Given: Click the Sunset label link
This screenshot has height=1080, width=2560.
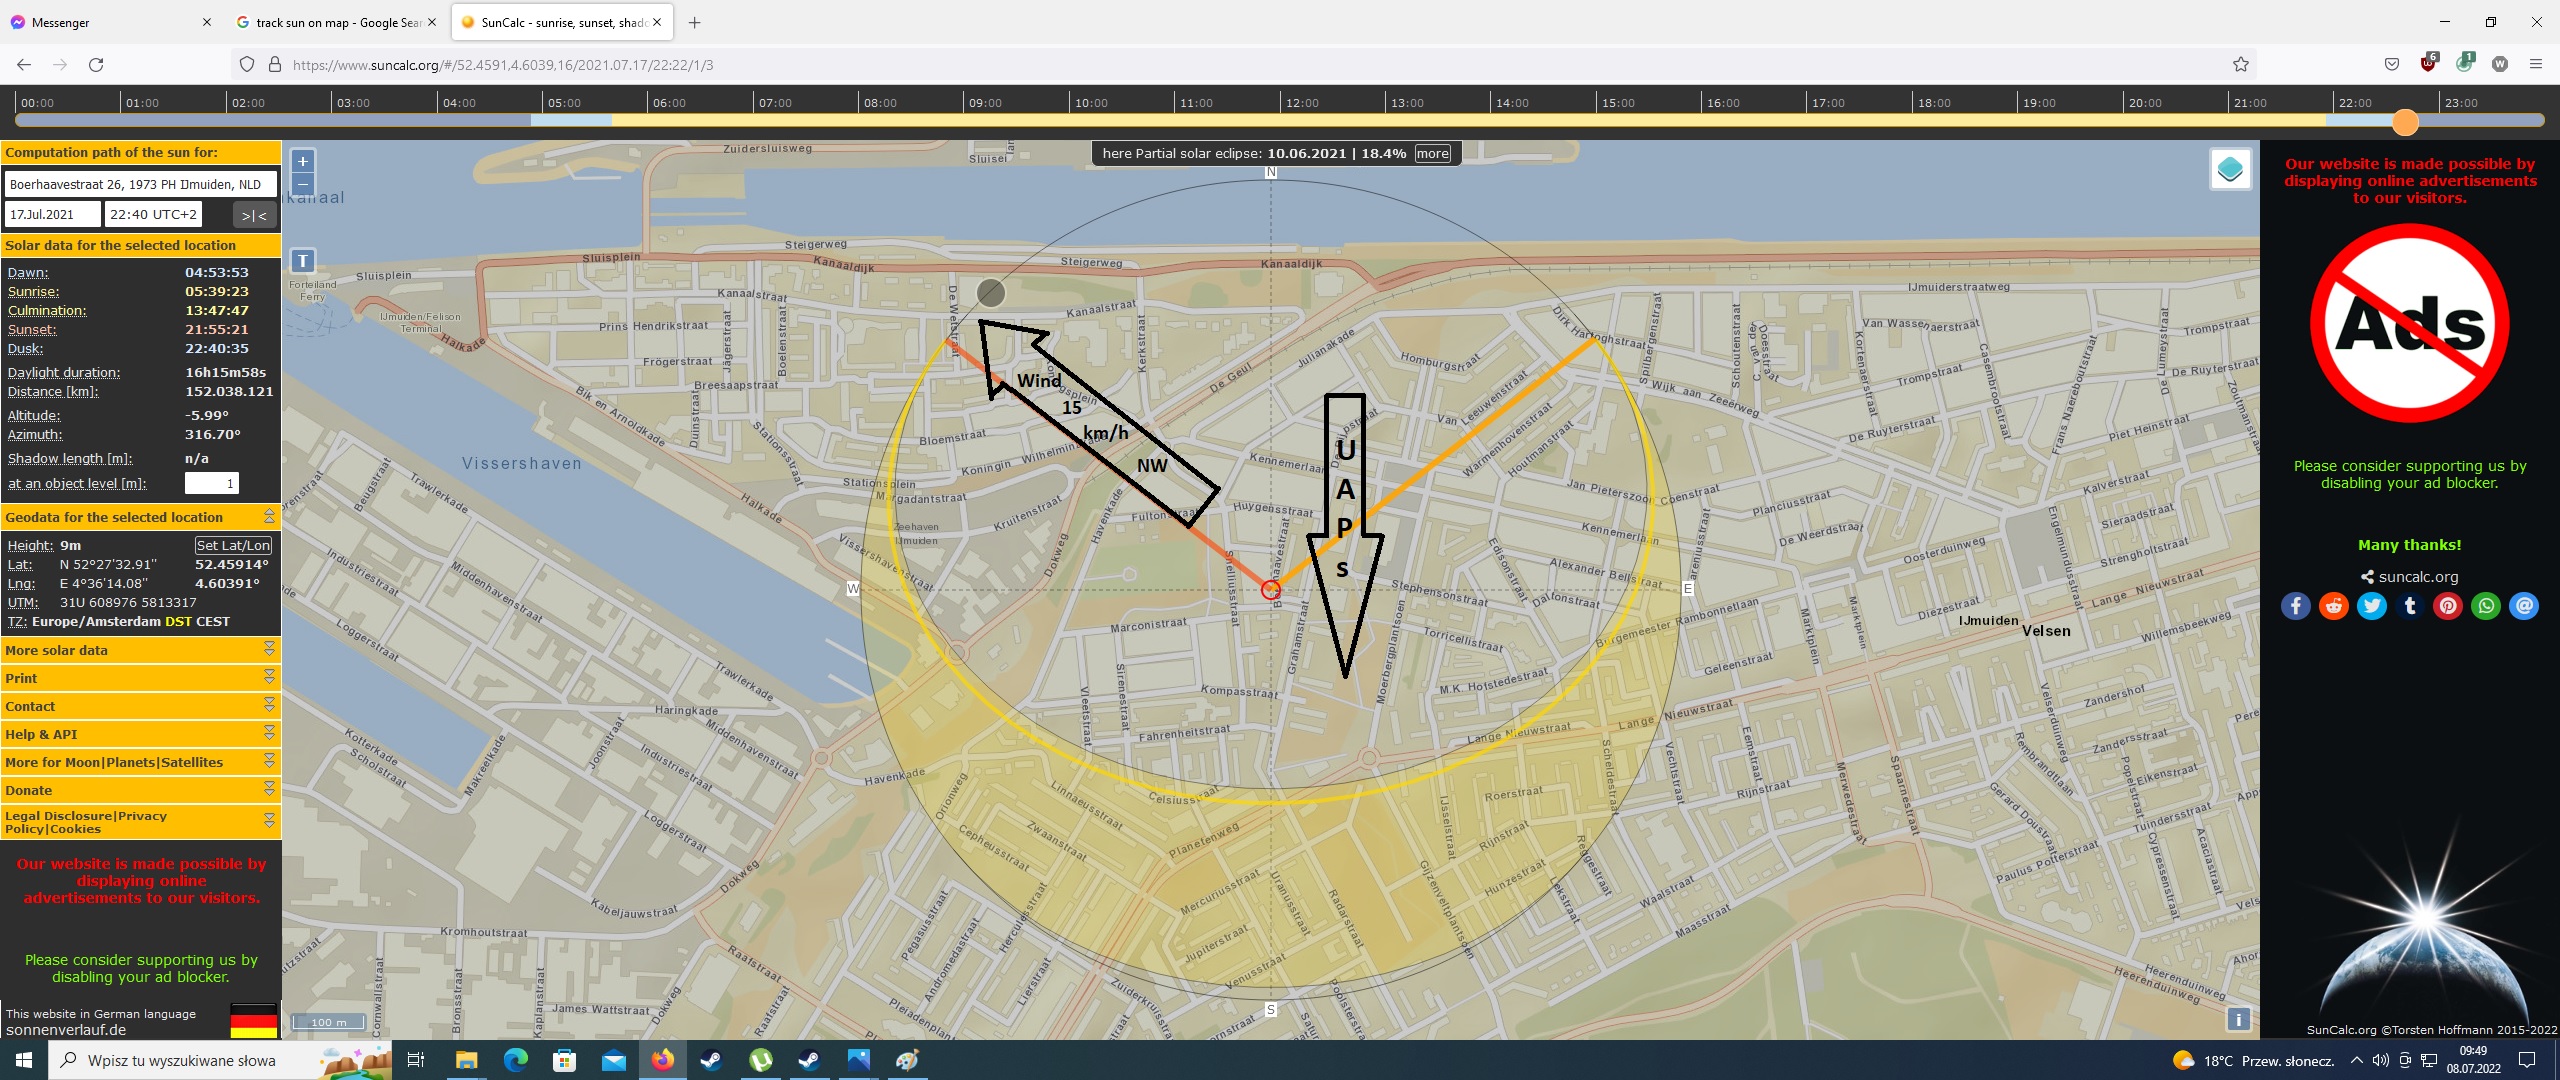Looking at the screenshot, I should coord(32,329).
